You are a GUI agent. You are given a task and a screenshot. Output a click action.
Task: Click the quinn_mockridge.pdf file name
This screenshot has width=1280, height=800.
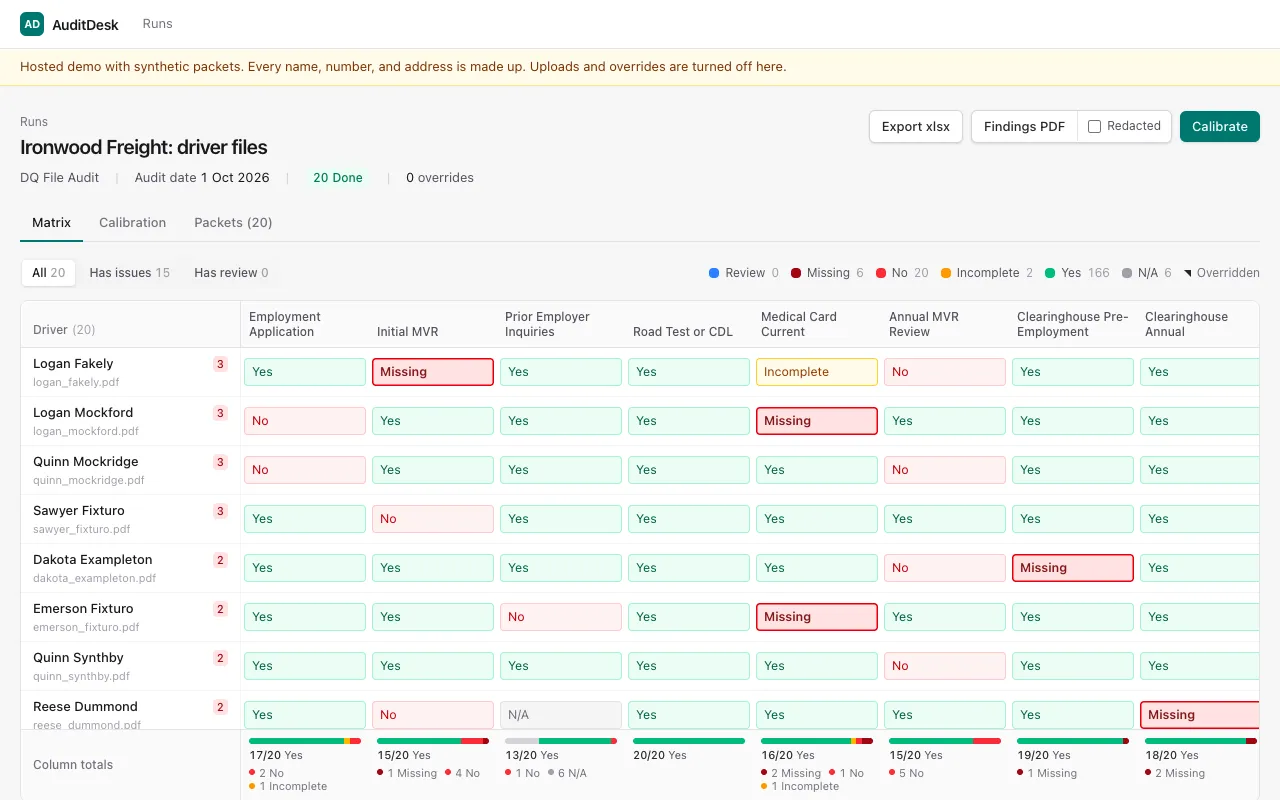point(89,480)
